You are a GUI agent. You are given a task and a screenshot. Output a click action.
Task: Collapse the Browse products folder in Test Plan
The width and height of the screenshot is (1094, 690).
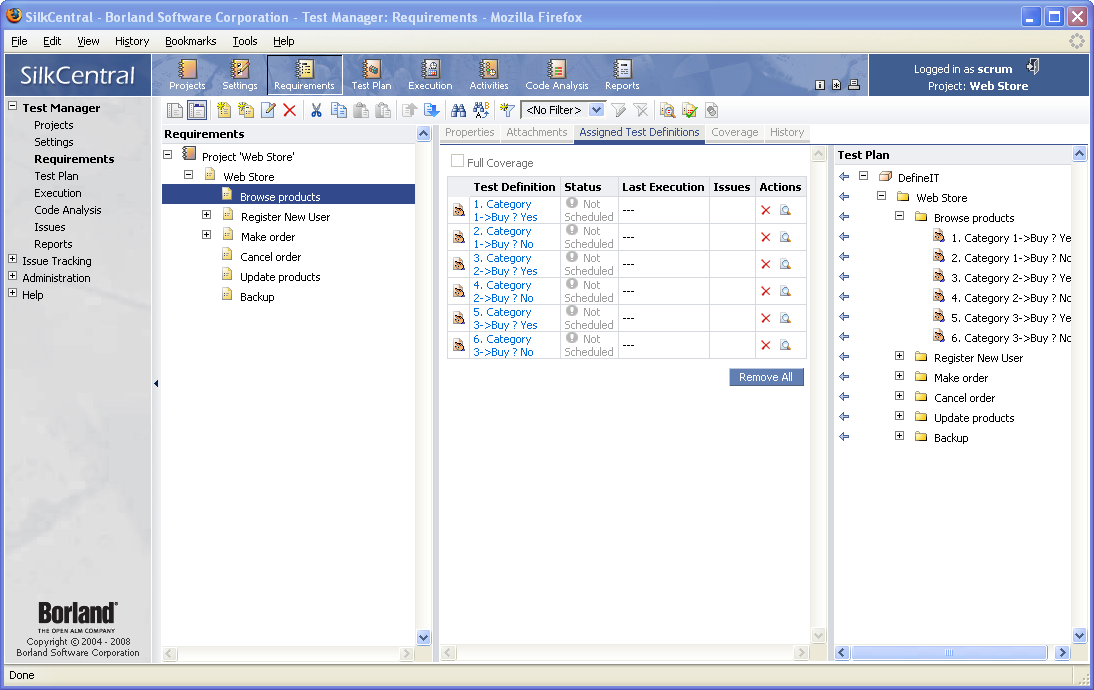899,216
